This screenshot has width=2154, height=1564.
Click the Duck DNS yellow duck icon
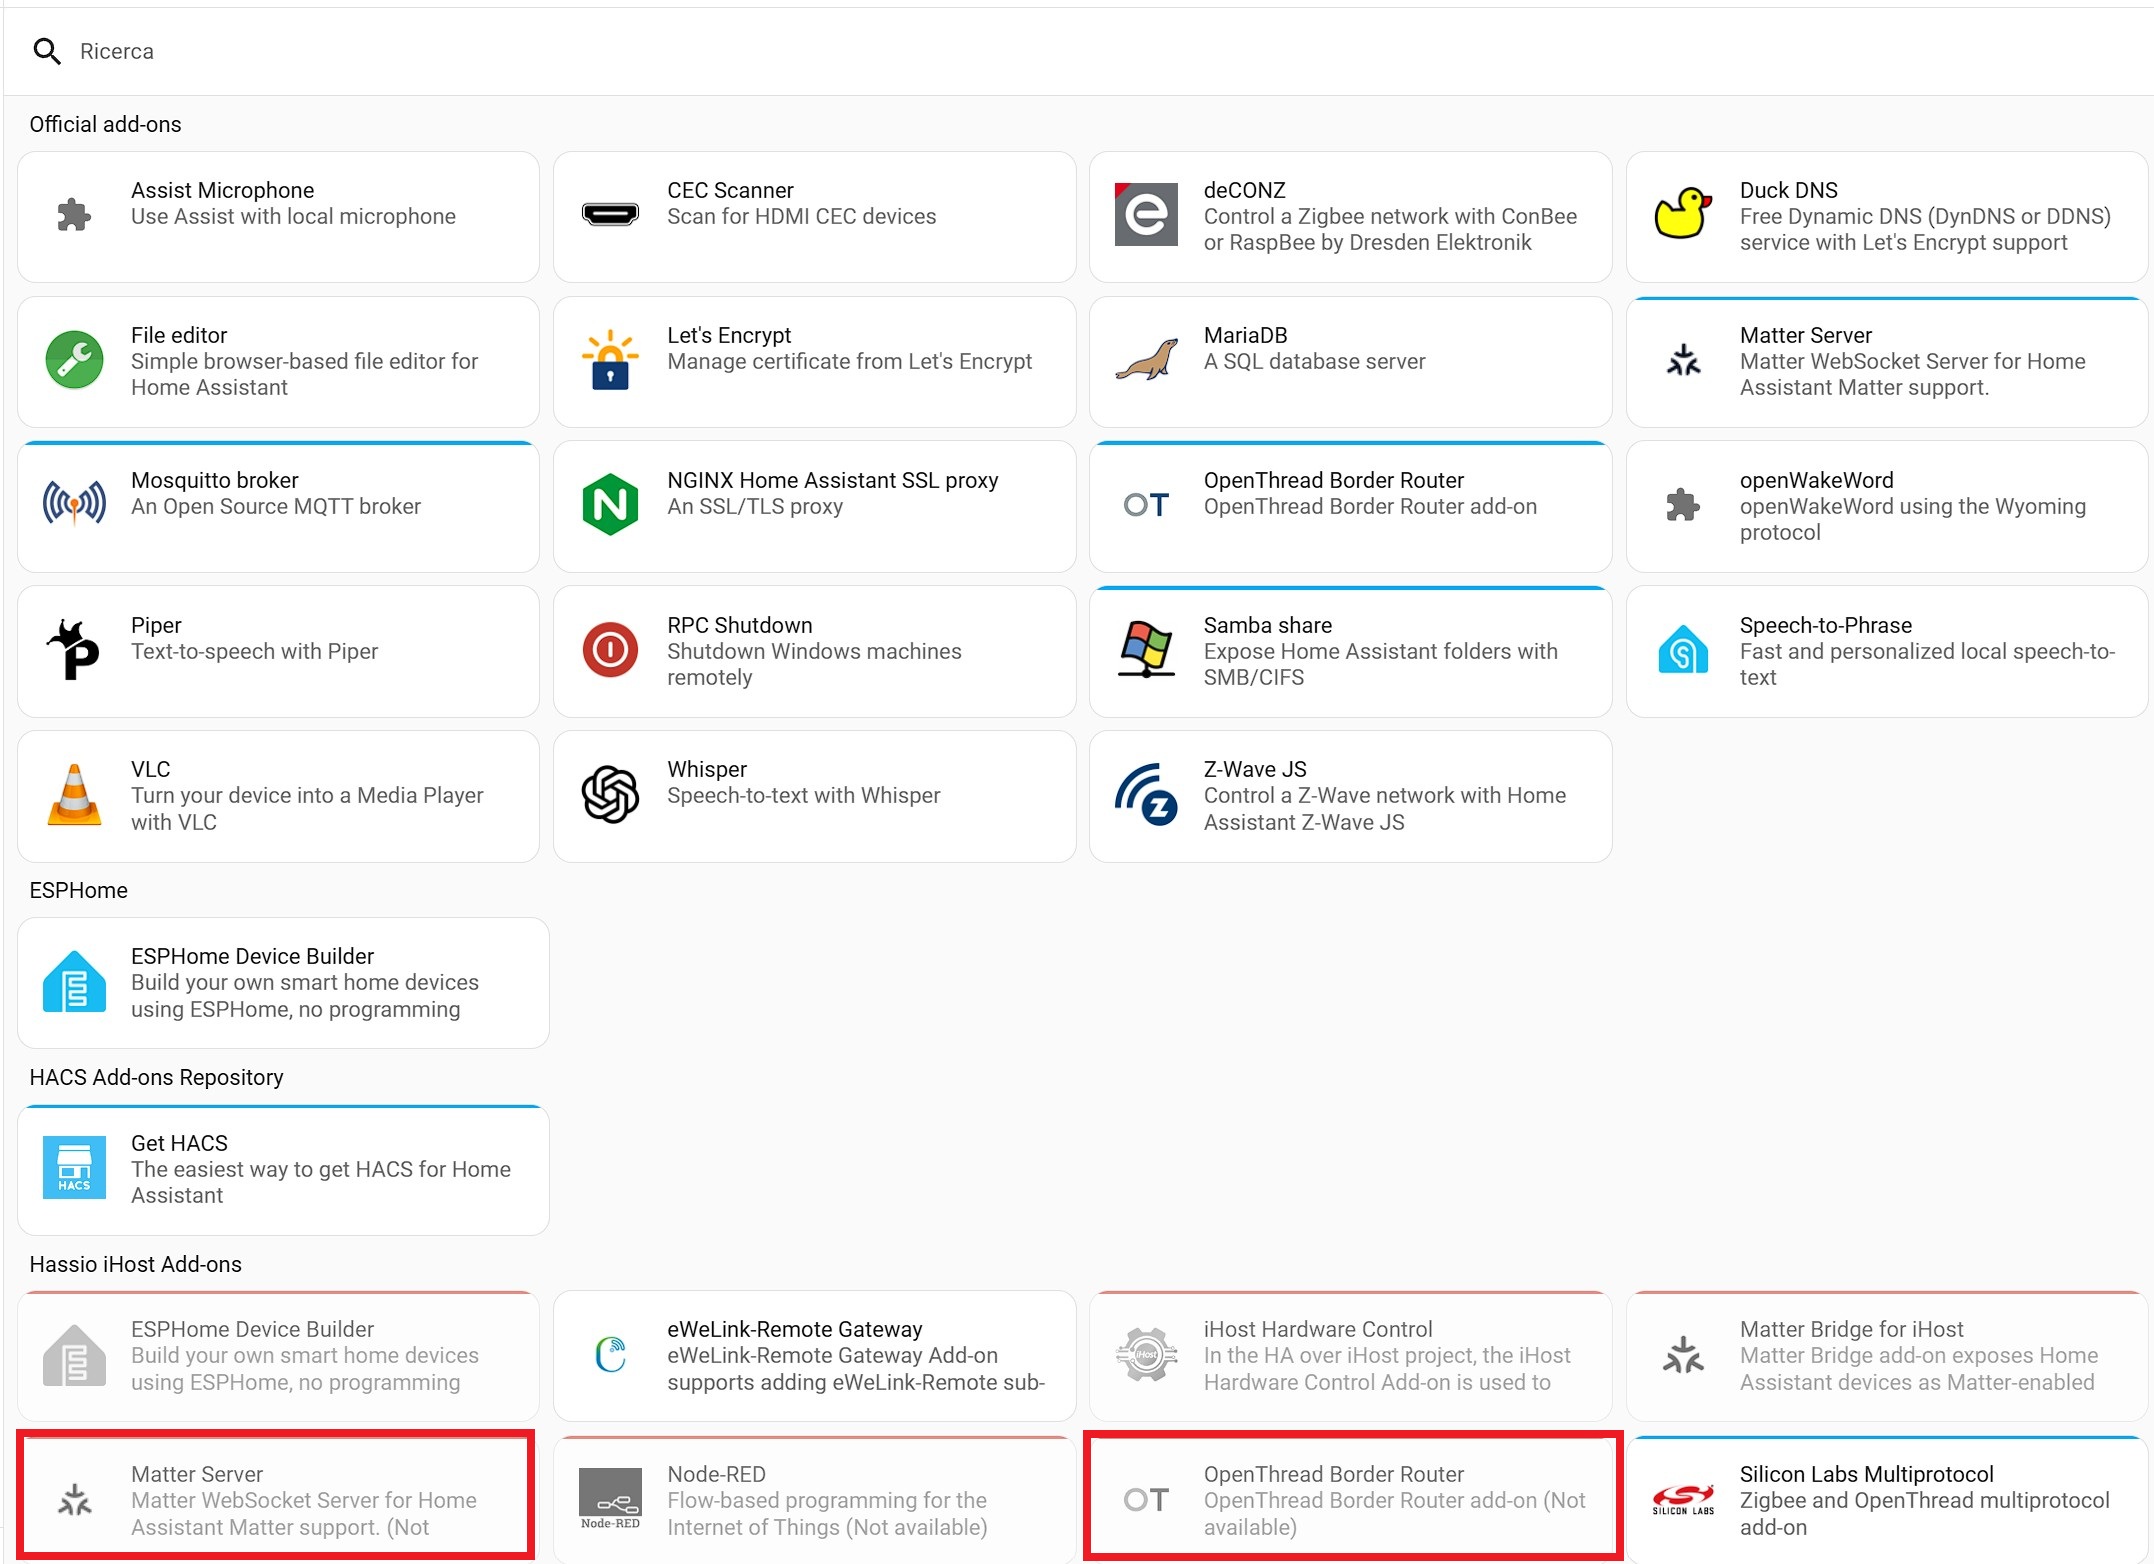(x=1683, y=215)
